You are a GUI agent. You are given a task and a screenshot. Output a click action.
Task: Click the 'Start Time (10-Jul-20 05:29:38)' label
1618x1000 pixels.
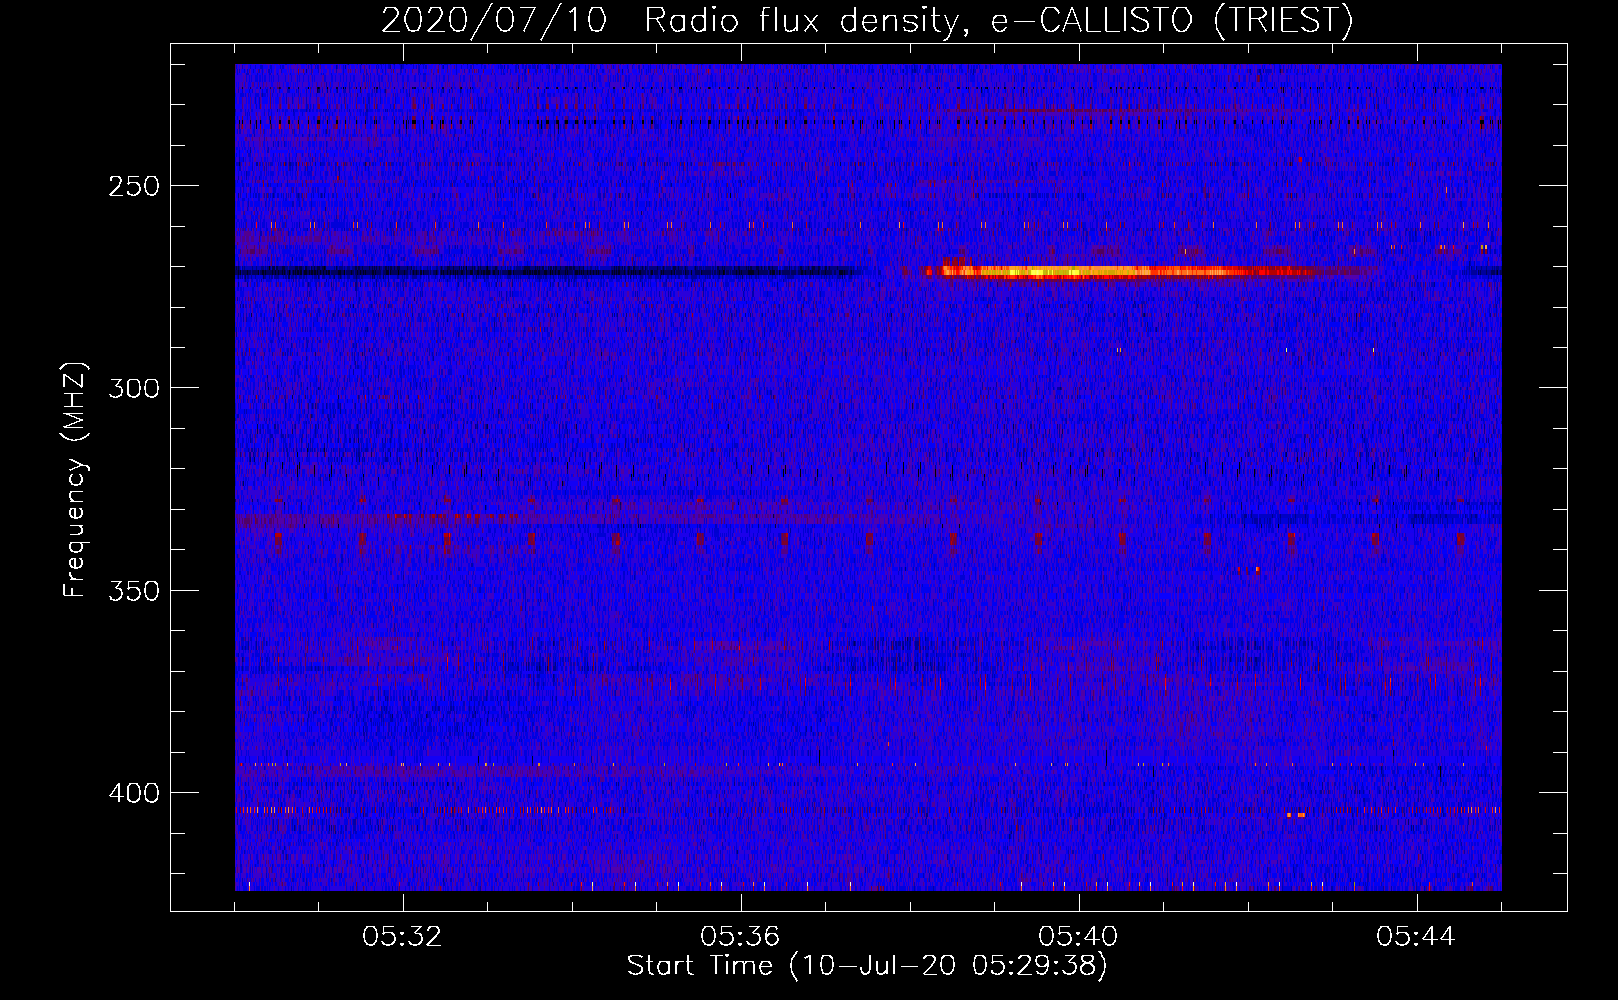(867, 966)
